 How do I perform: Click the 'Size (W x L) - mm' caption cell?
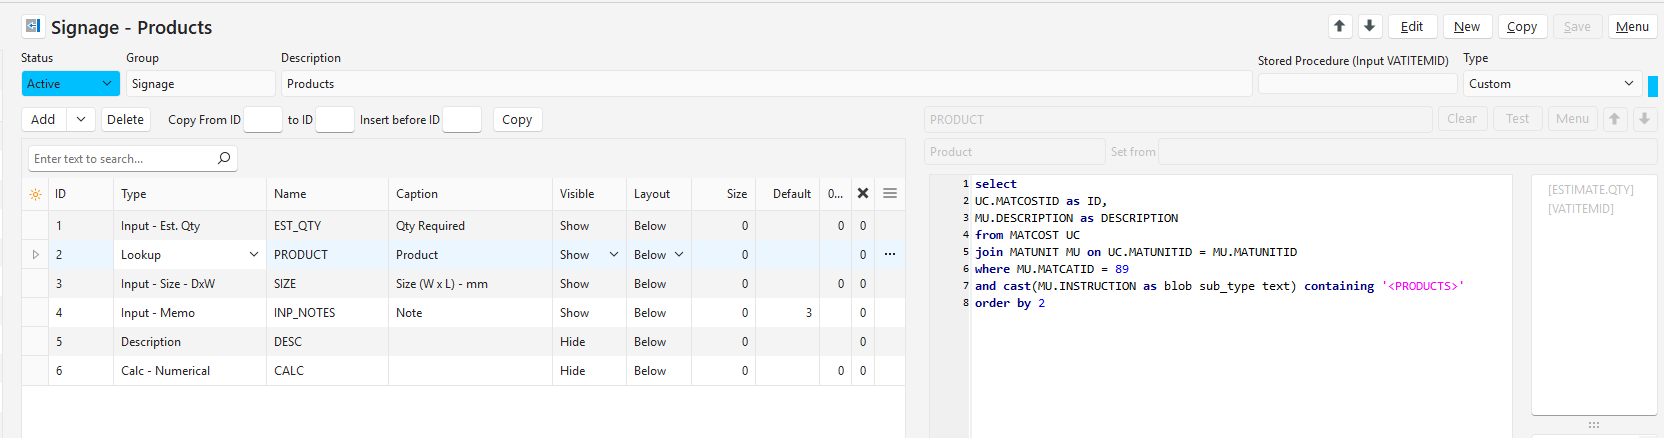point(470,284)
